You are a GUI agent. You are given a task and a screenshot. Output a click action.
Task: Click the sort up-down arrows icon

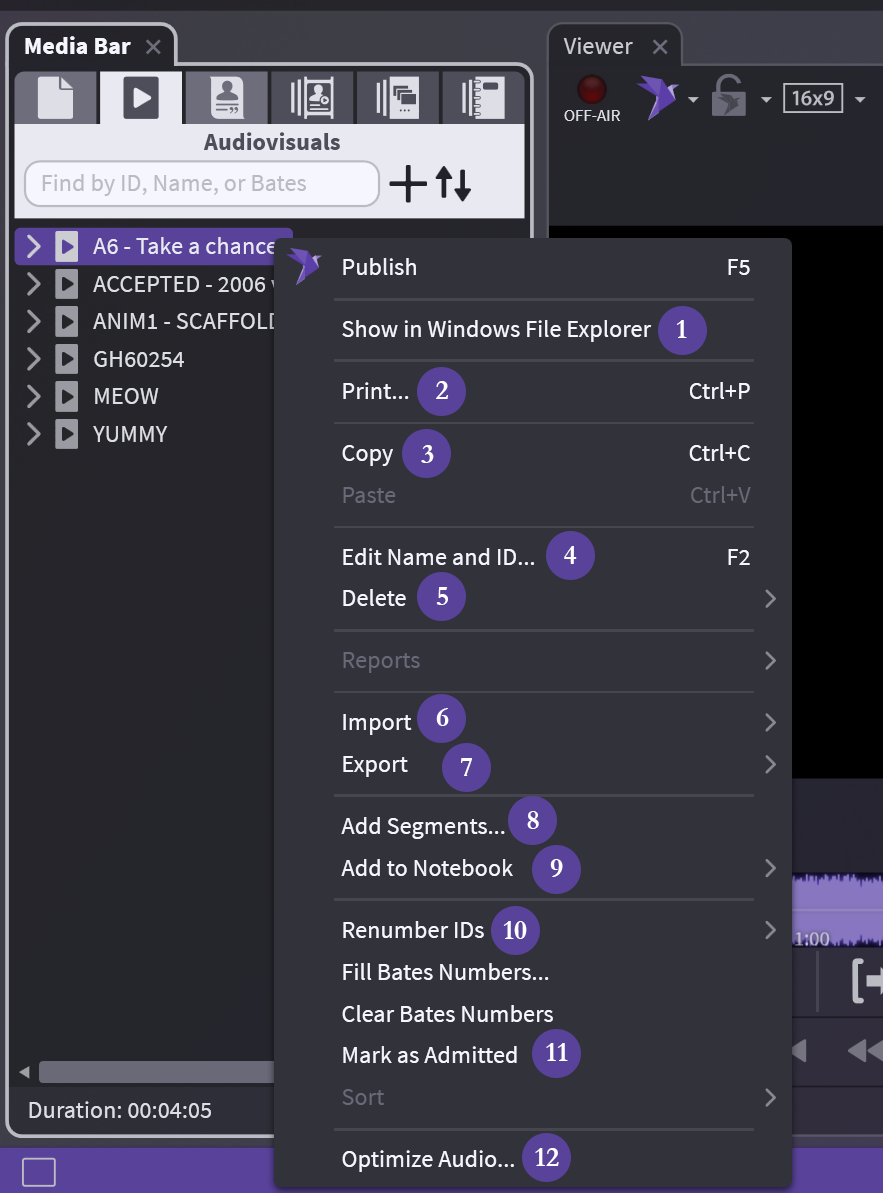pyautogui.click(x=452, y=184)
